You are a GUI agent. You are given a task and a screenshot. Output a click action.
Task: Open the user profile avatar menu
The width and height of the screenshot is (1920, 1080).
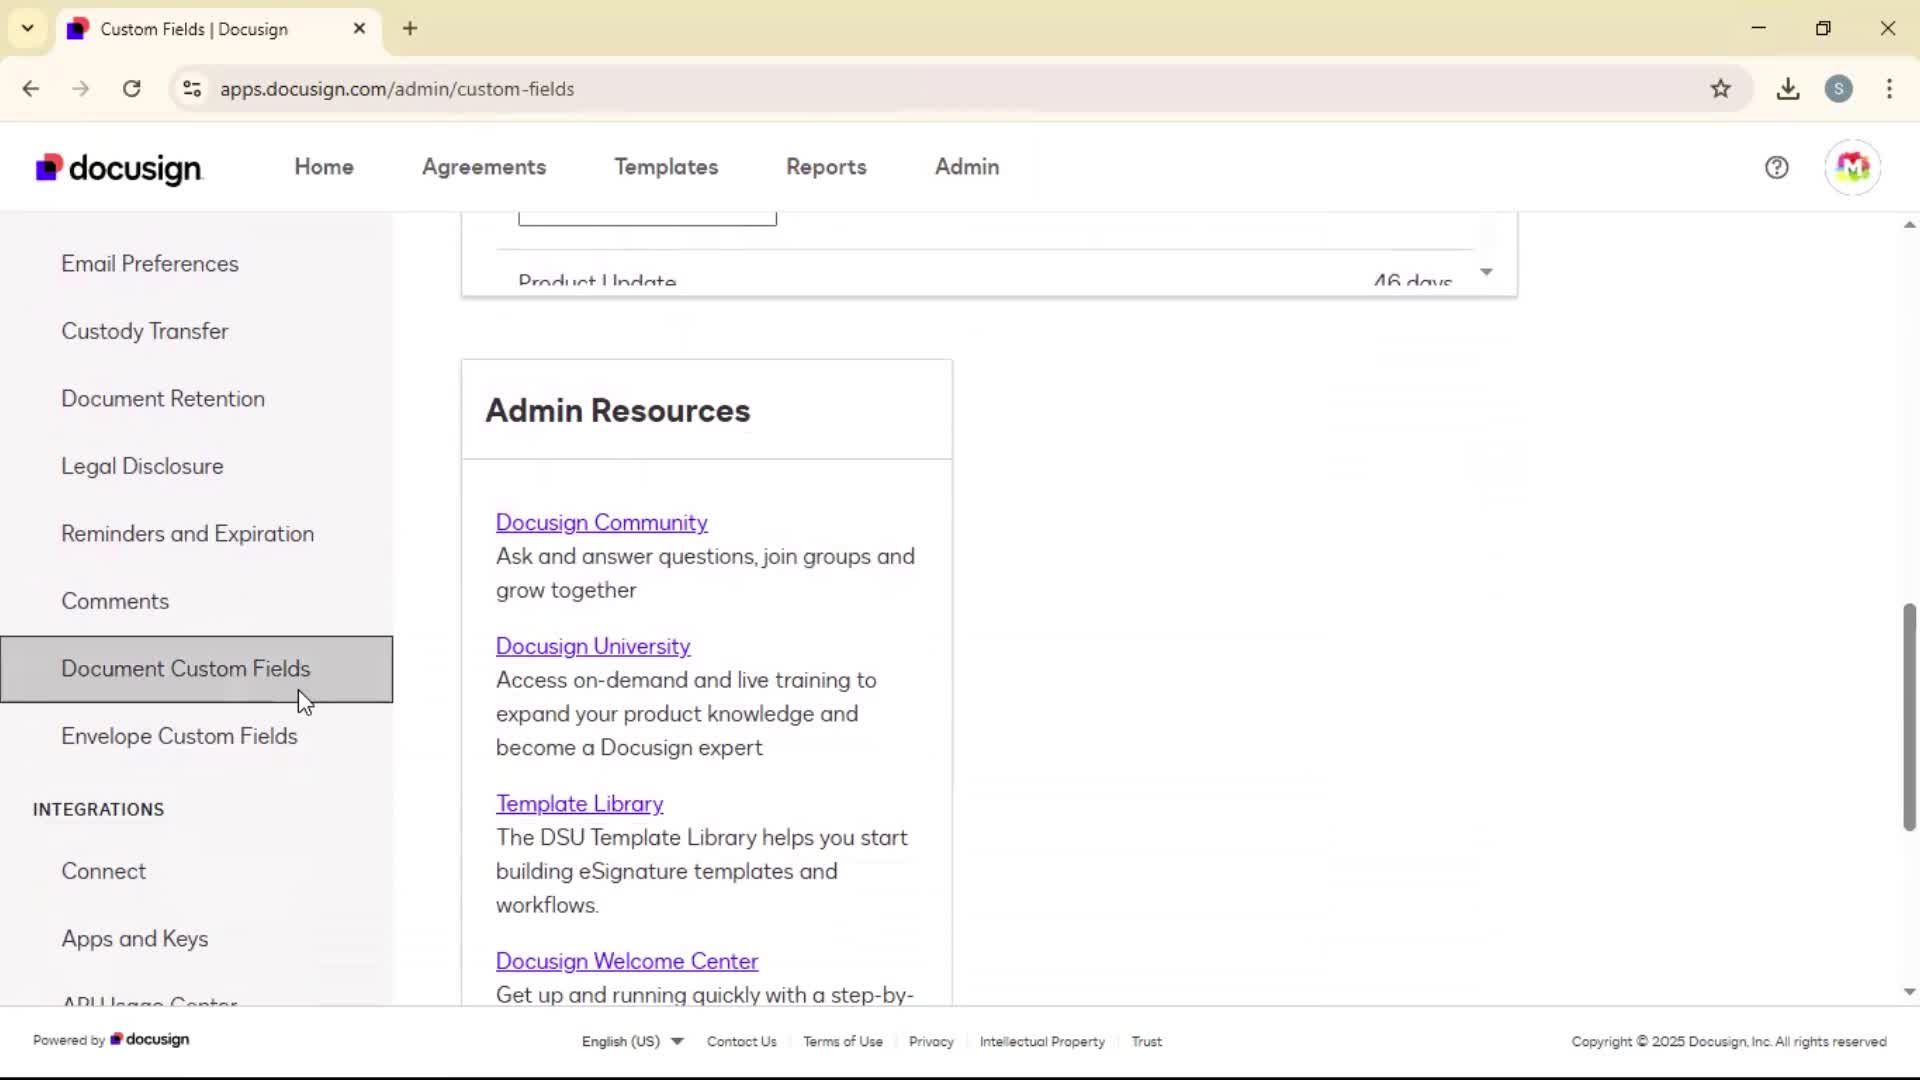(x=1852, y=167)
